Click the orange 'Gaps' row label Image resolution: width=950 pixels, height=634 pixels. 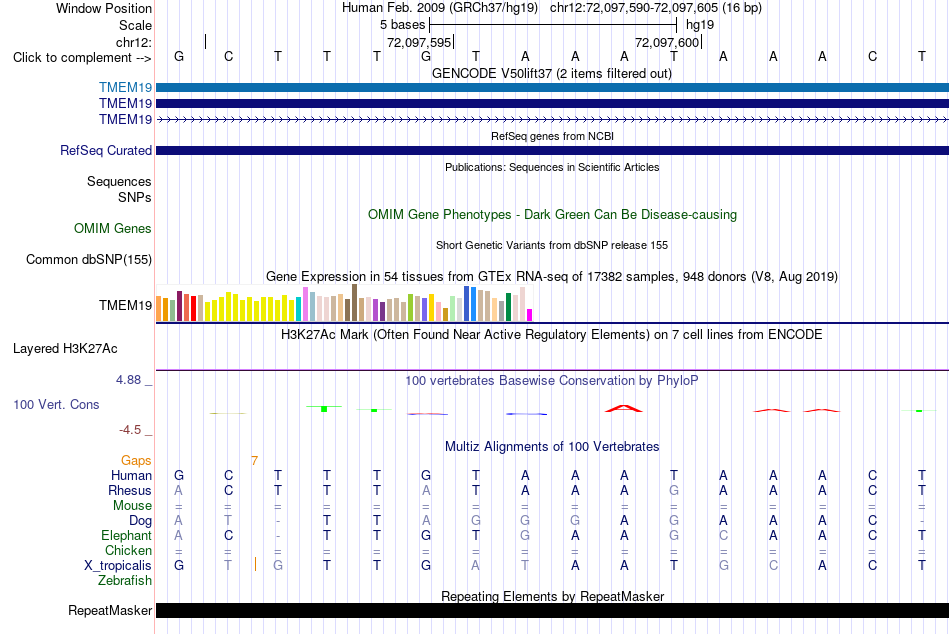tap(136, 461)
